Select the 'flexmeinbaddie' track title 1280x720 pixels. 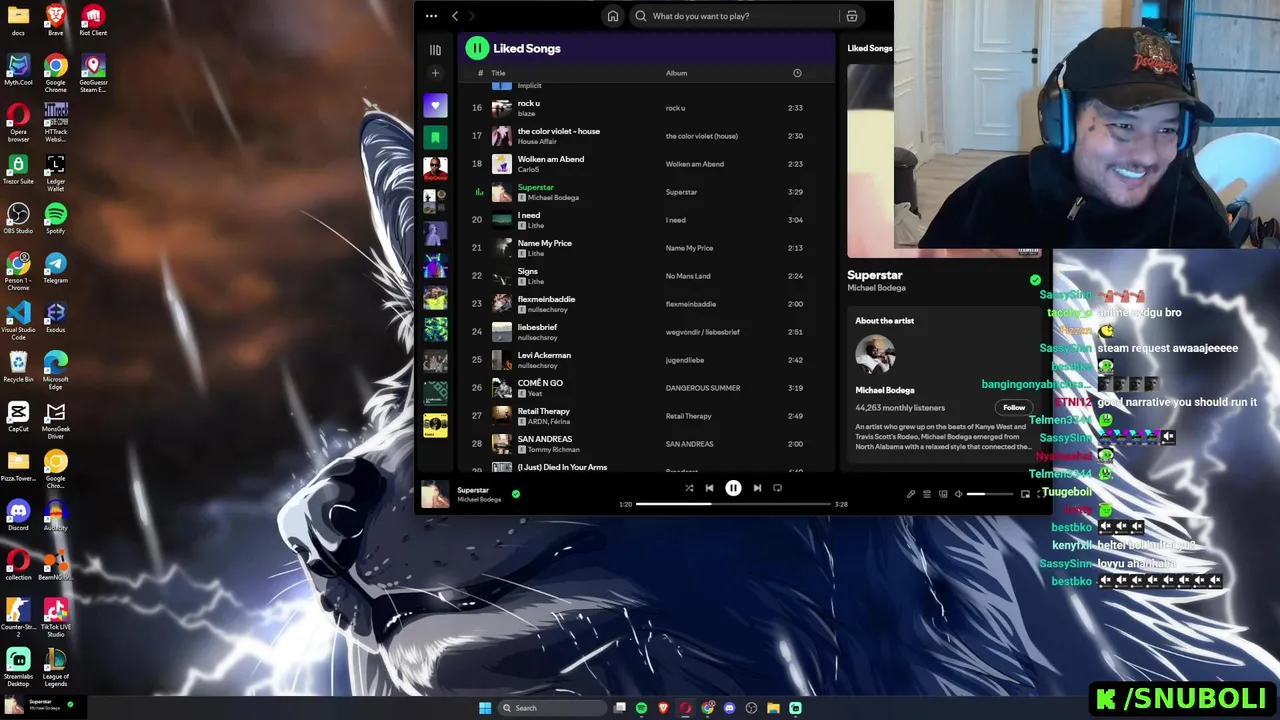pos(546,299)
